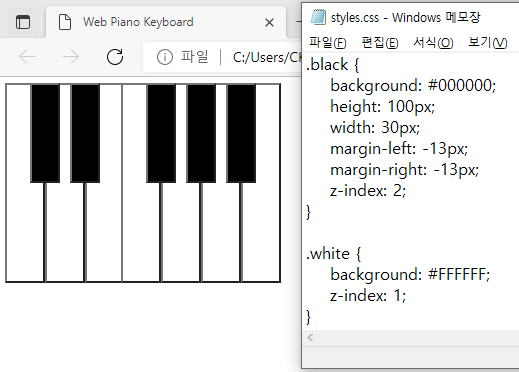Click the browser tab actions icon
Screen dimensions: 519x372
pos(23,22)
